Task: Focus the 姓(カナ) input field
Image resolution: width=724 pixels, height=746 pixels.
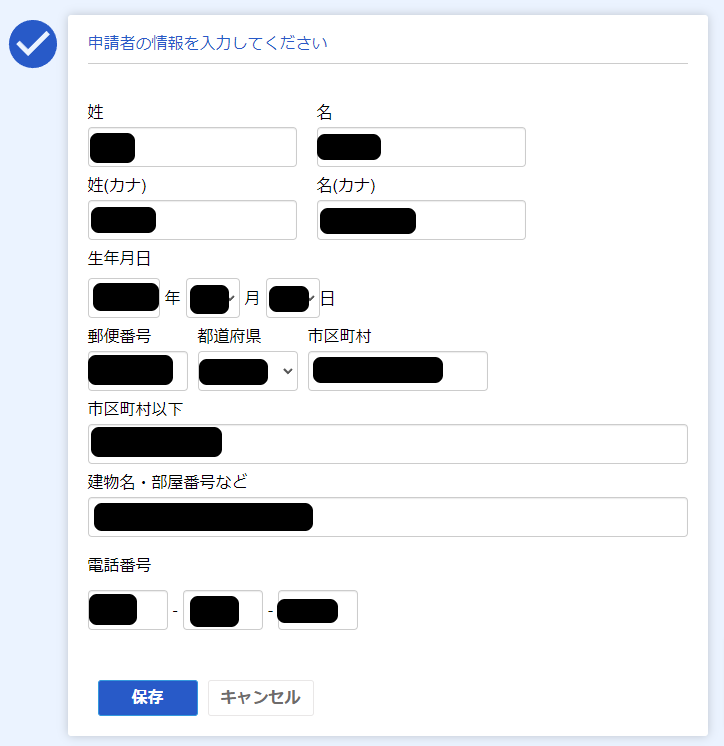Action: click(192, 220)
